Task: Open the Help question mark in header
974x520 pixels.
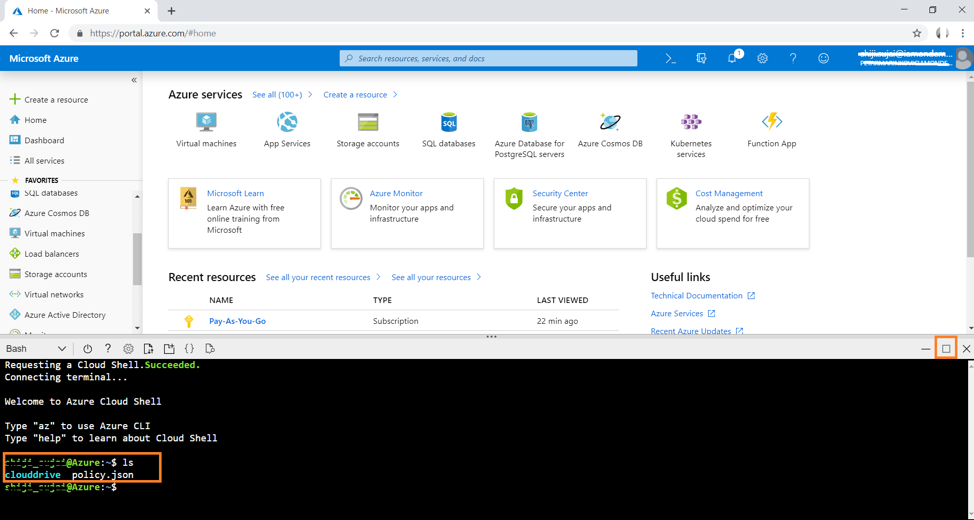Action: (793, 58)
